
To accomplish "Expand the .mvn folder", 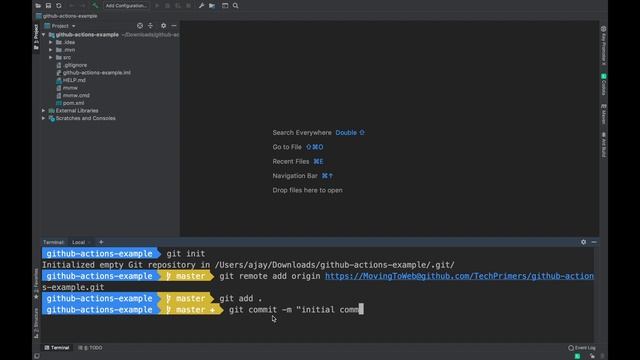I will [x=51, y=50].
